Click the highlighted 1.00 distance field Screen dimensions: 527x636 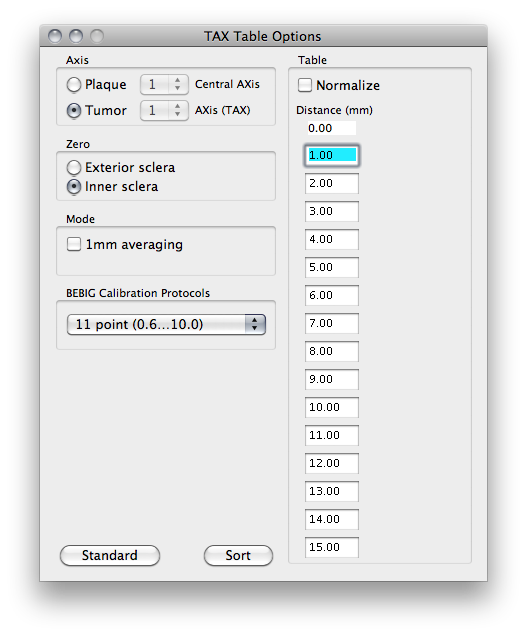[332, 155]
